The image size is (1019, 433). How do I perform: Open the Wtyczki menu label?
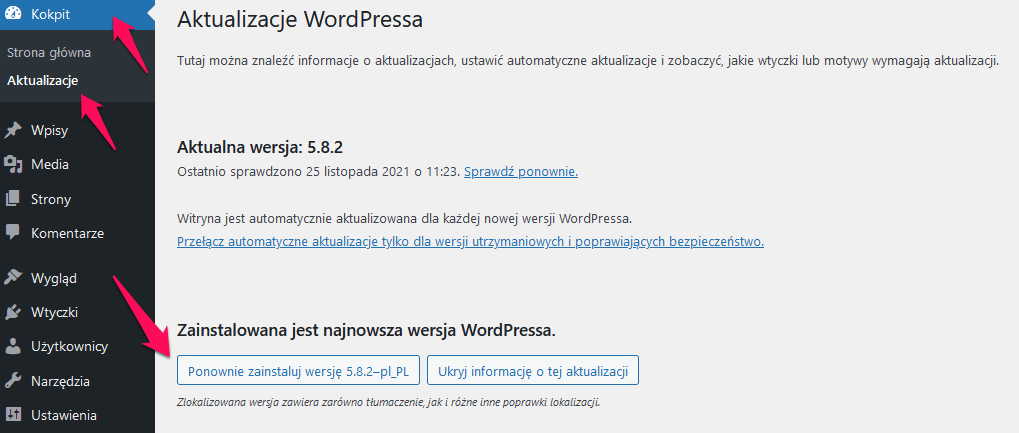tap(55, 312)
